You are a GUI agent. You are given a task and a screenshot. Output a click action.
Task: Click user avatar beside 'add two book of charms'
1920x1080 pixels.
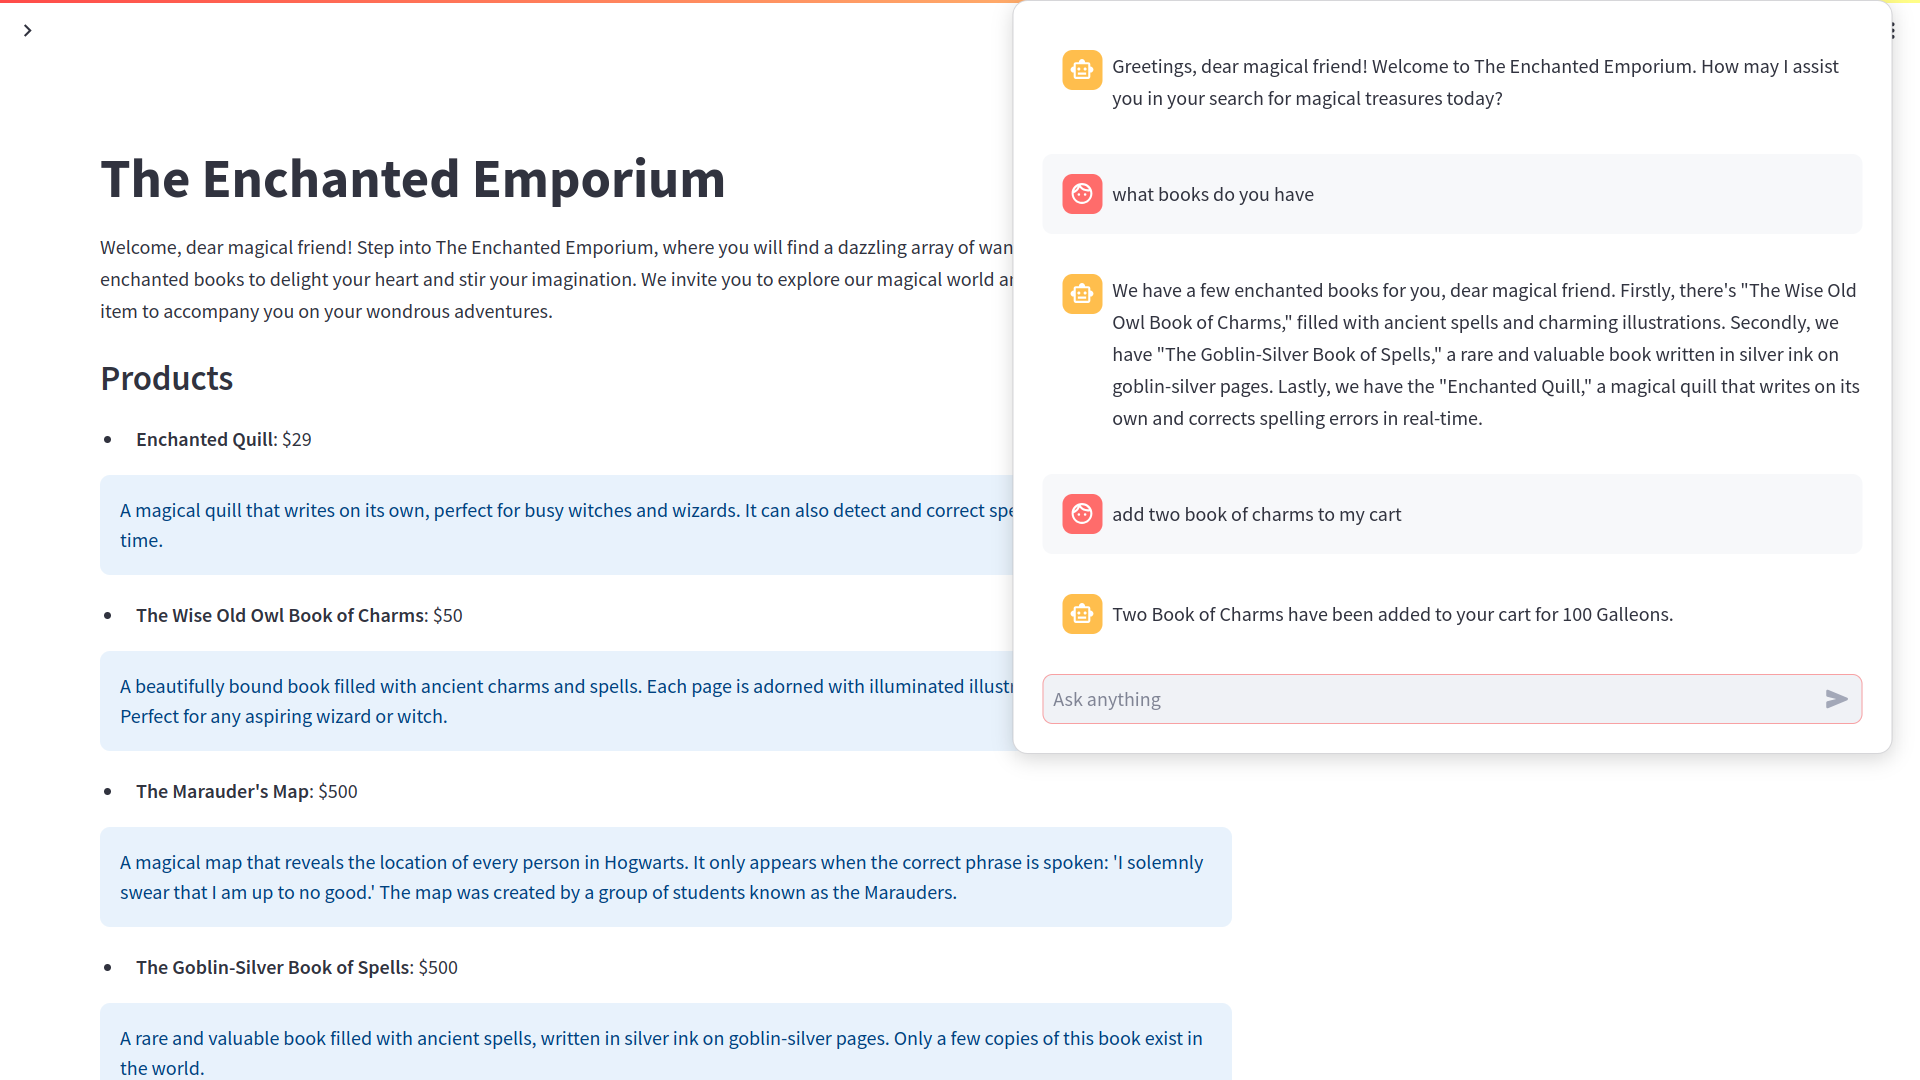pyautogui.click(x=1082, y=514)
